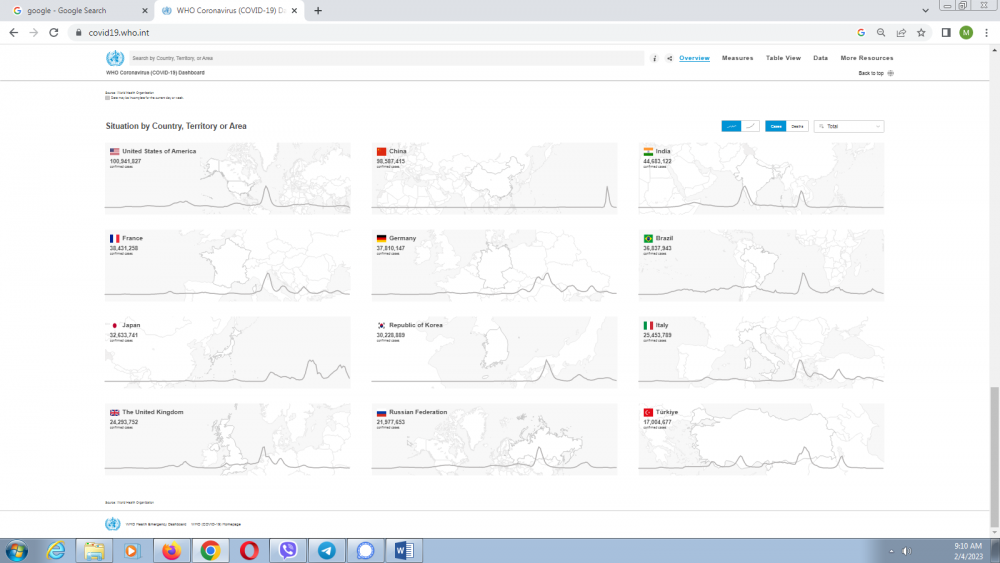The image size is (1000, 563).
Task: Launch Viber from the taskbar
Action: (288, 550)
